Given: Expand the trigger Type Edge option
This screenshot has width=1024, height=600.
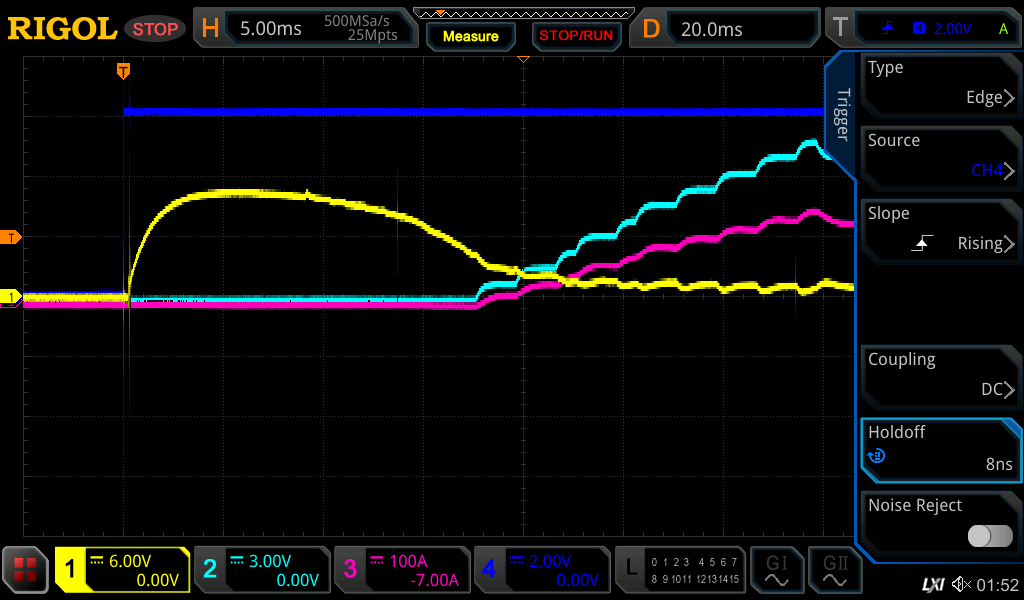Looking at the screenshot, I should [940, 83].
